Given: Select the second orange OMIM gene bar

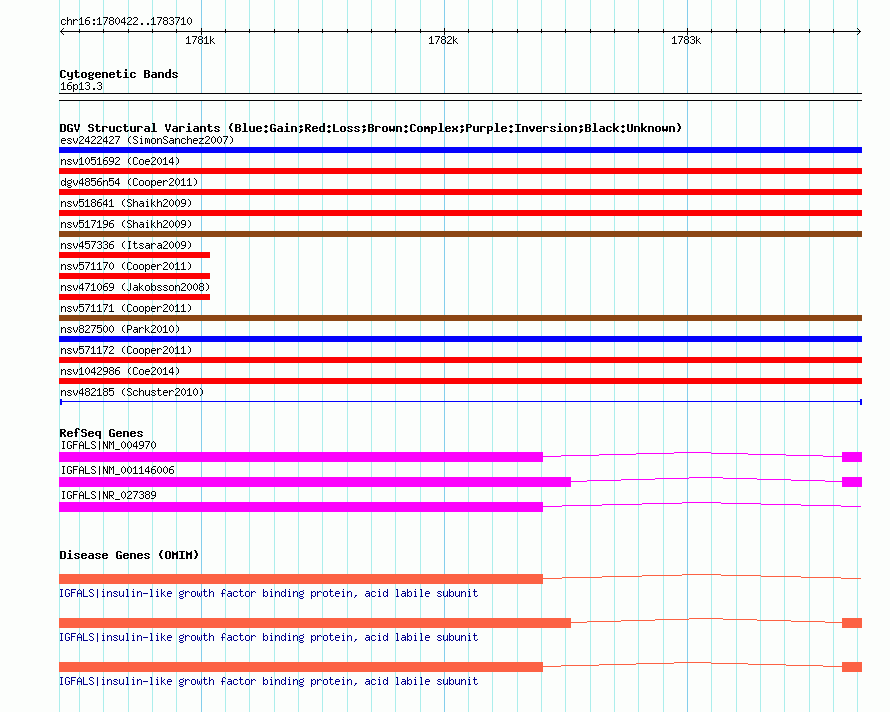Looking at the screenshot, I should (315, 623).
